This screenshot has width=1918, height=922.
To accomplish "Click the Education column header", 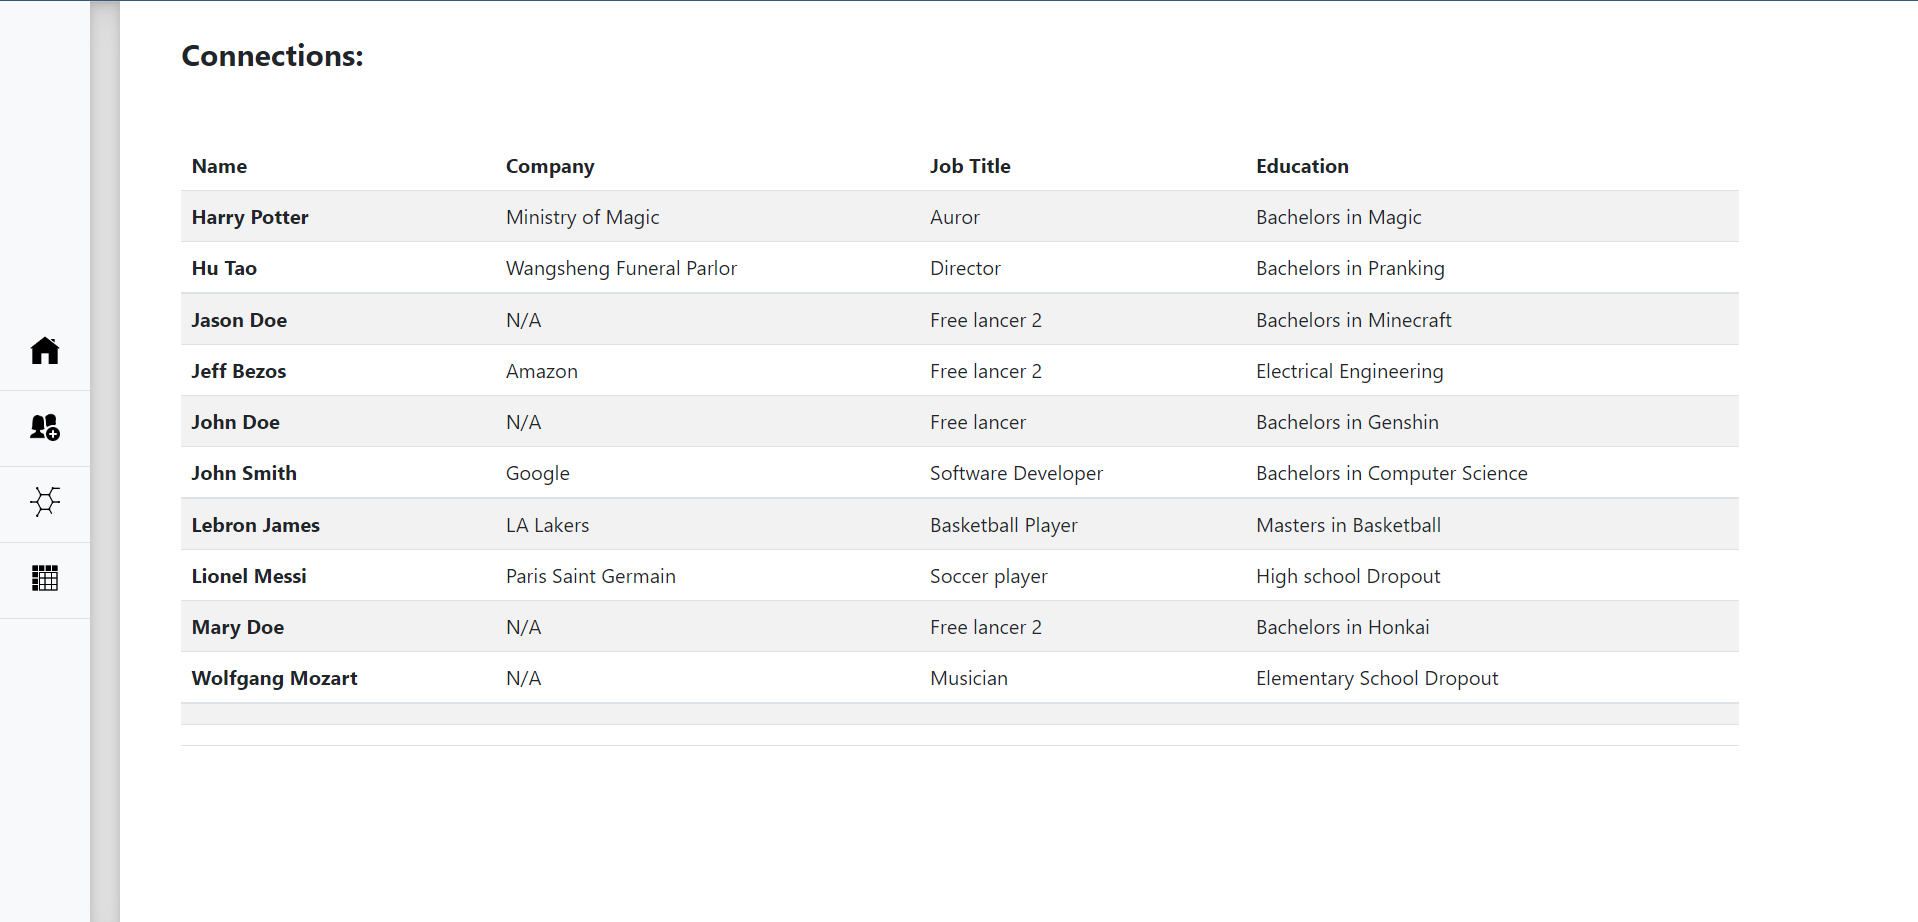I will [1302, 166].
